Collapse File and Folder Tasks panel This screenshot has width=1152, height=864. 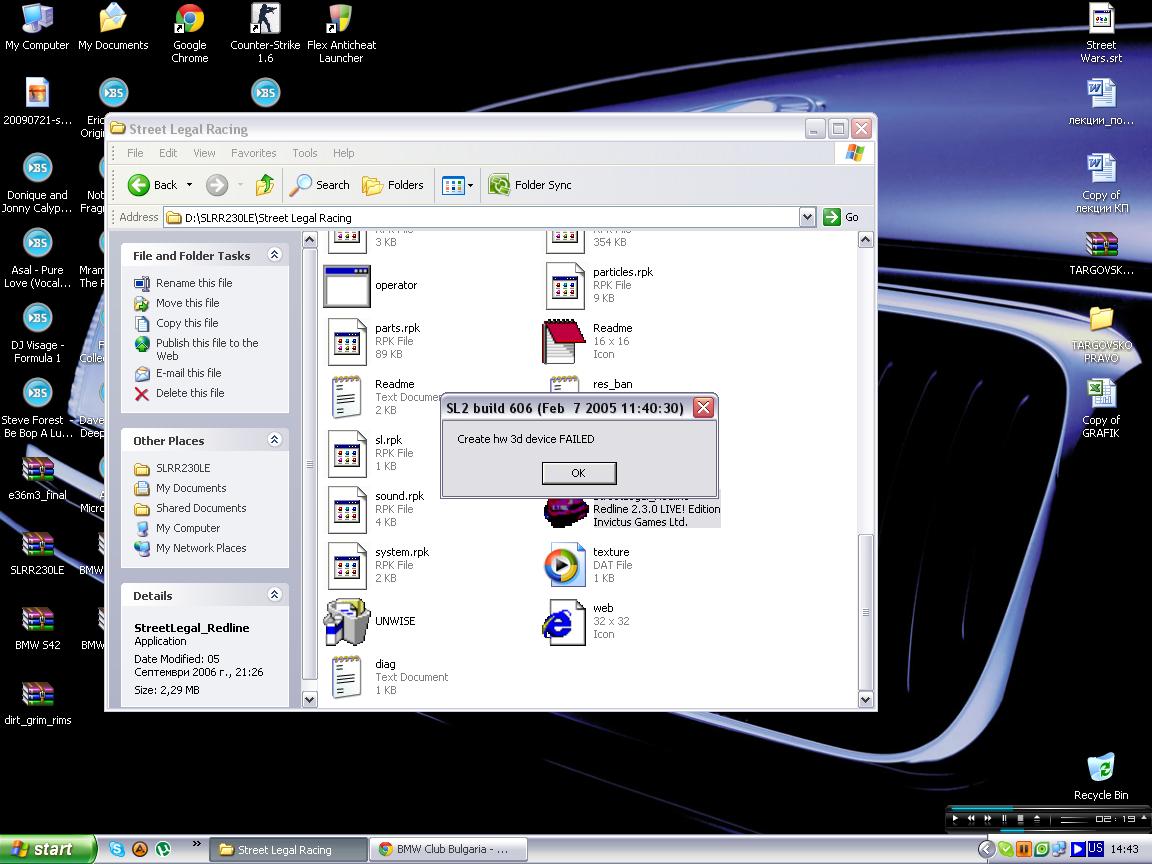coord(275,255)
